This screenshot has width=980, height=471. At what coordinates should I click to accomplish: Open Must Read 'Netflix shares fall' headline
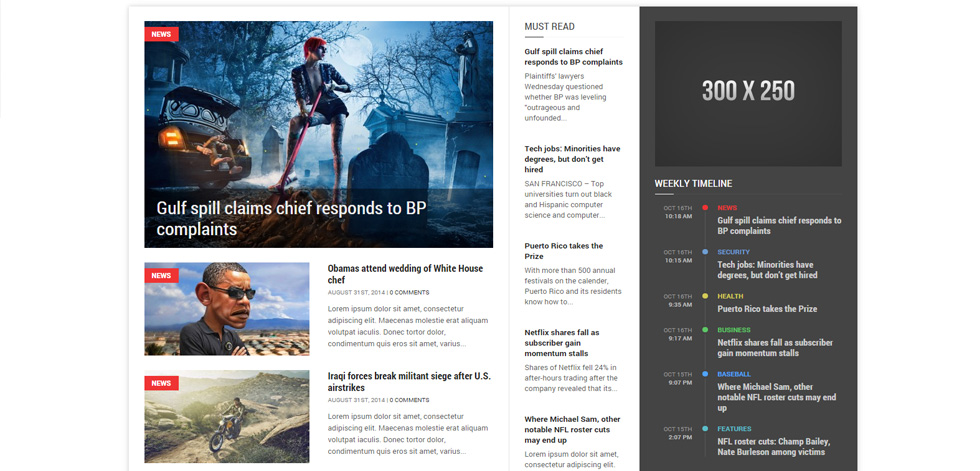pos(562,343)
